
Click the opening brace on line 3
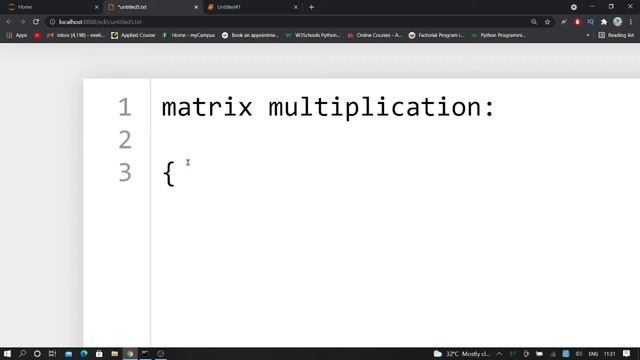pos(169,173)
